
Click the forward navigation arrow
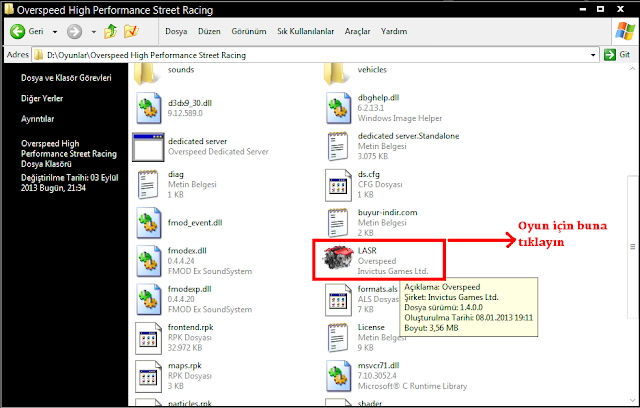pos(74,31)
